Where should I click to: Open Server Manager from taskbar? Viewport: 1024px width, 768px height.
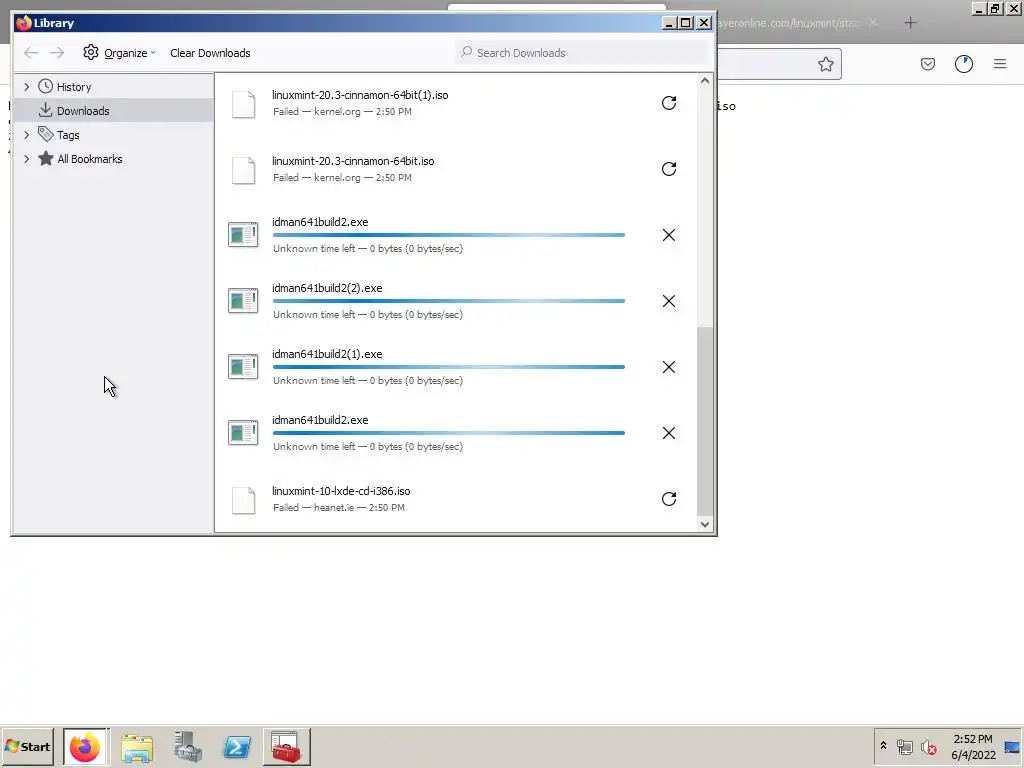coord(187,747)
